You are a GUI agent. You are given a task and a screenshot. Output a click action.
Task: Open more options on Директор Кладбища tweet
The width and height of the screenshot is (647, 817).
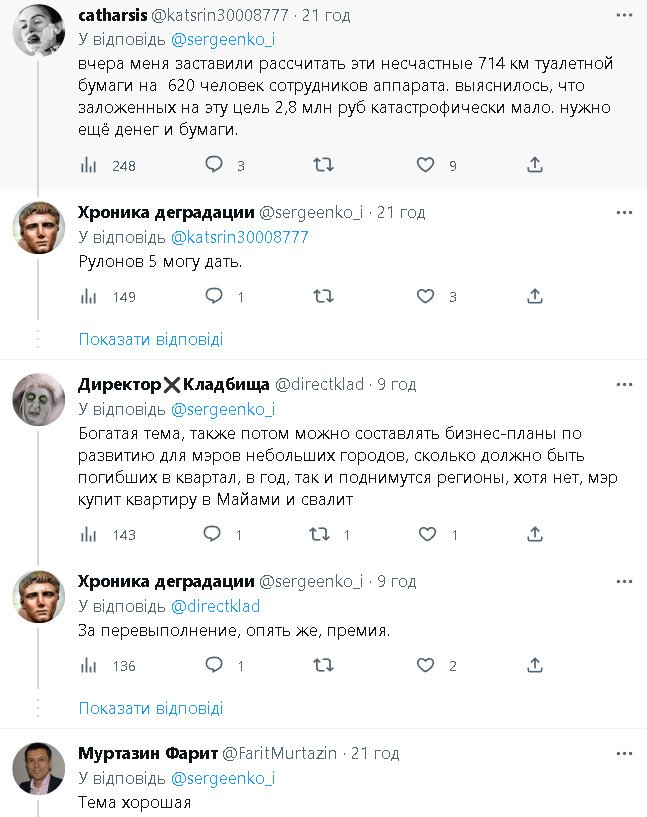click(625, 384)
